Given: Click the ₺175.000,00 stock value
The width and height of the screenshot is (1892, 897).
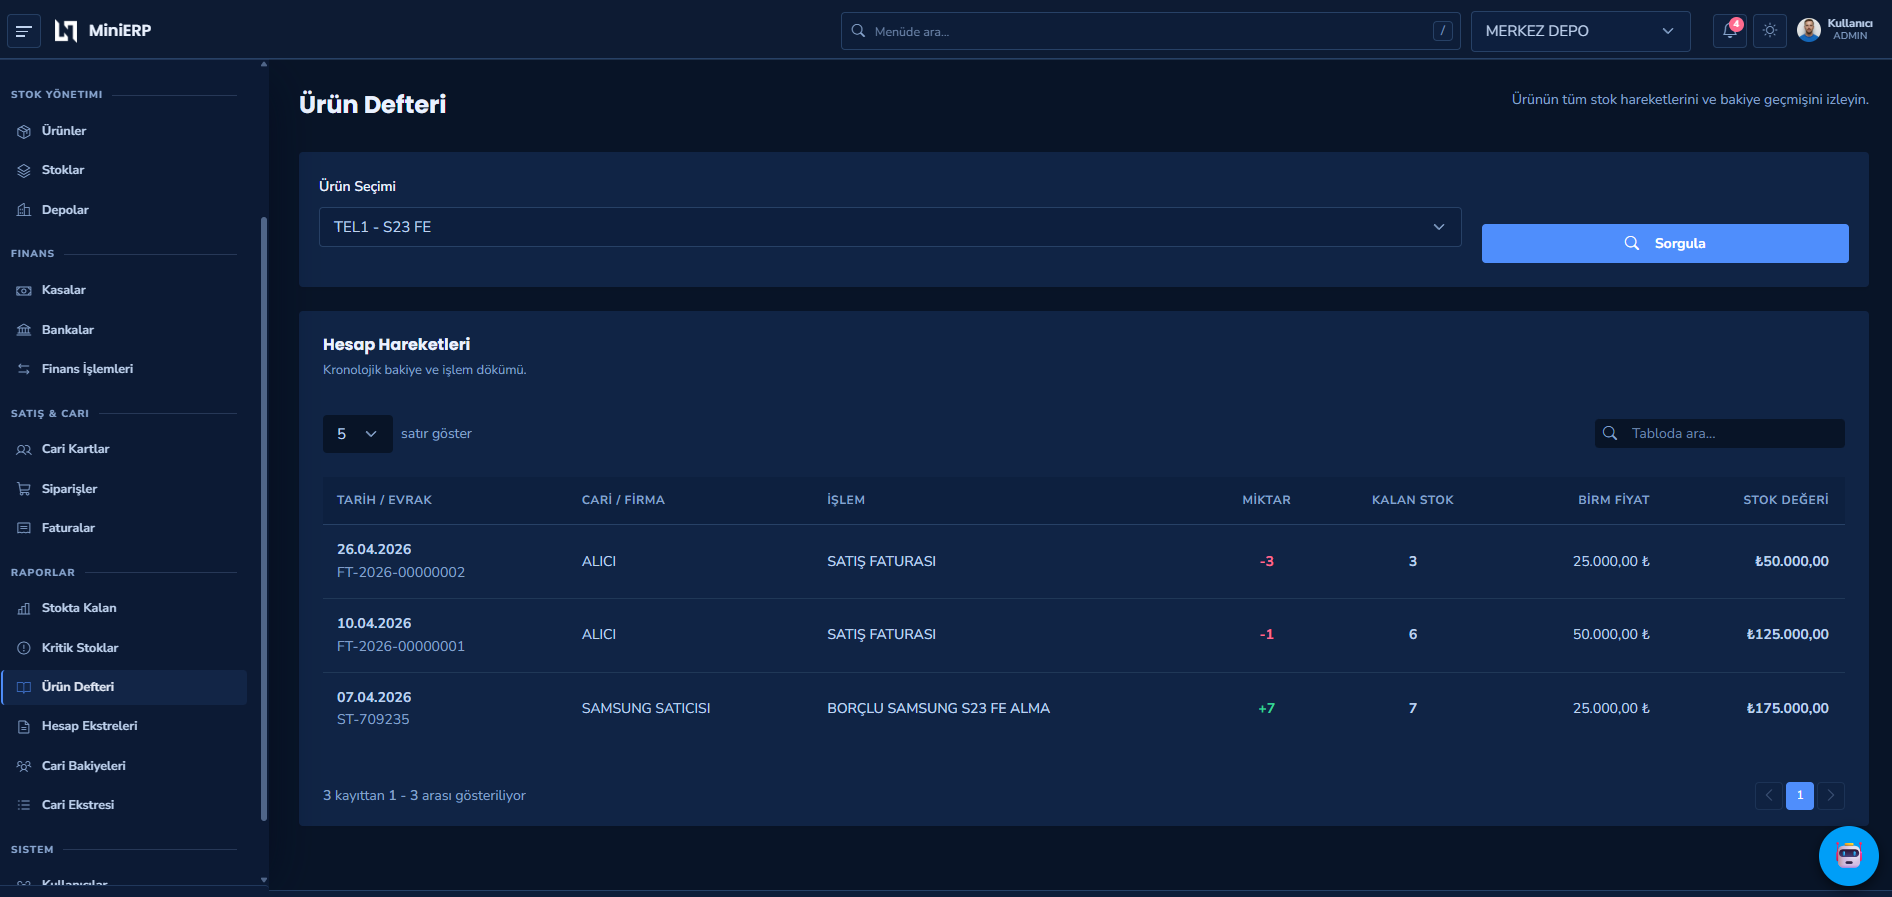Looking at the screenshot, I should tap(1787, 709).
